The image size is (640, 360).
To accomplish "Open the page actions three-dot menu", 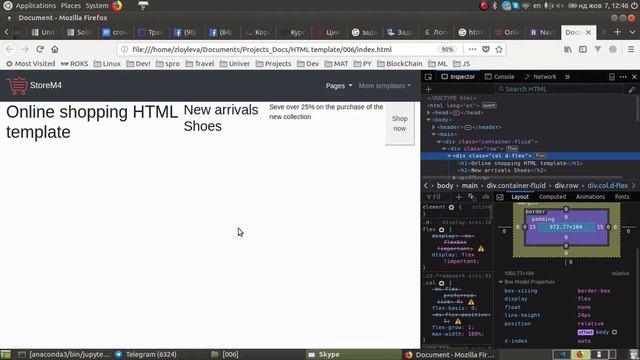I will click(x=472, y=49).
